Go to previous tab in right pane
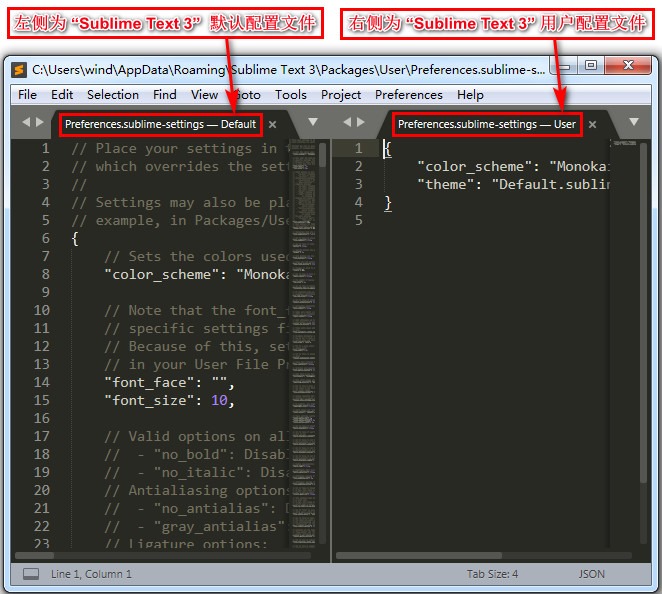662x594 pixels. (x=347, y=122)
